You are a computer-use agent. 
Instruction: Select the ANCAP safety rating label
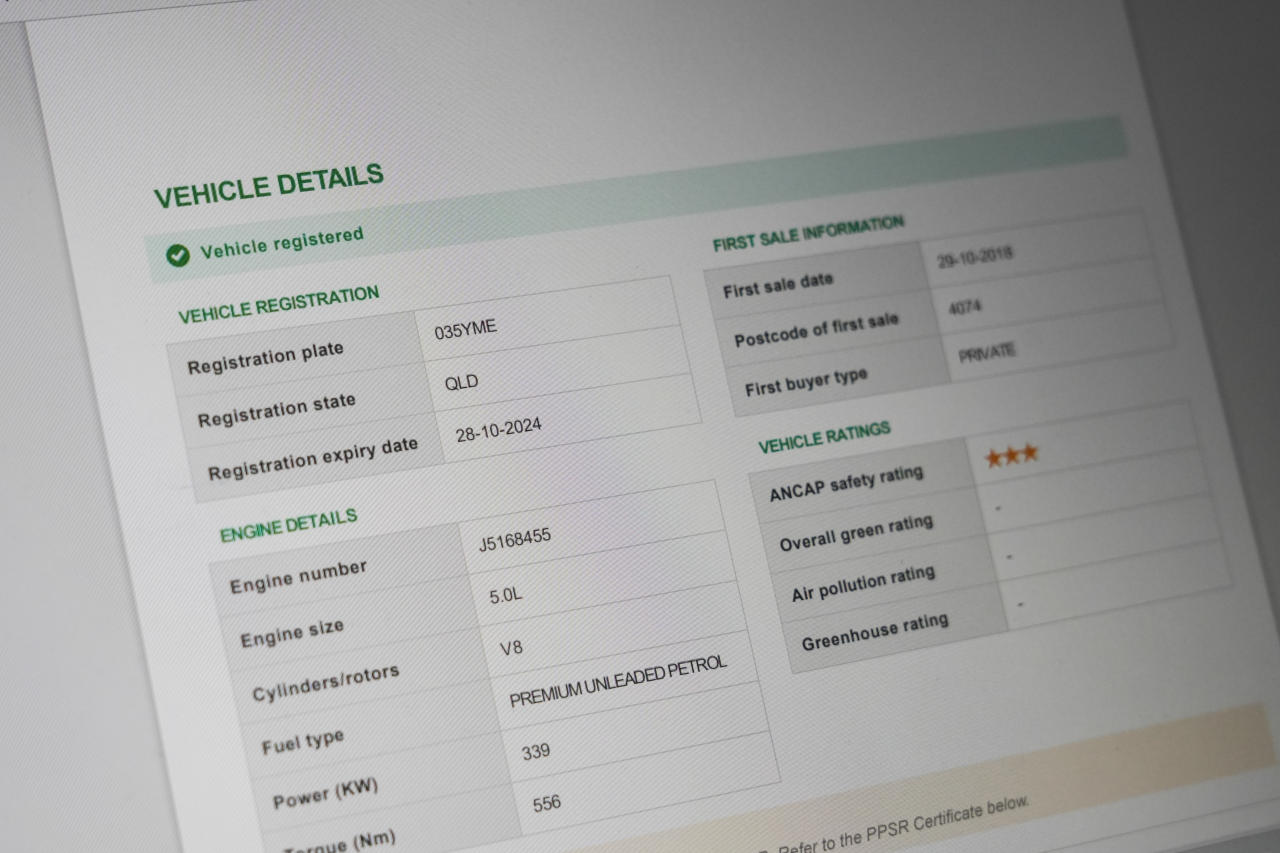coord(846,484)
